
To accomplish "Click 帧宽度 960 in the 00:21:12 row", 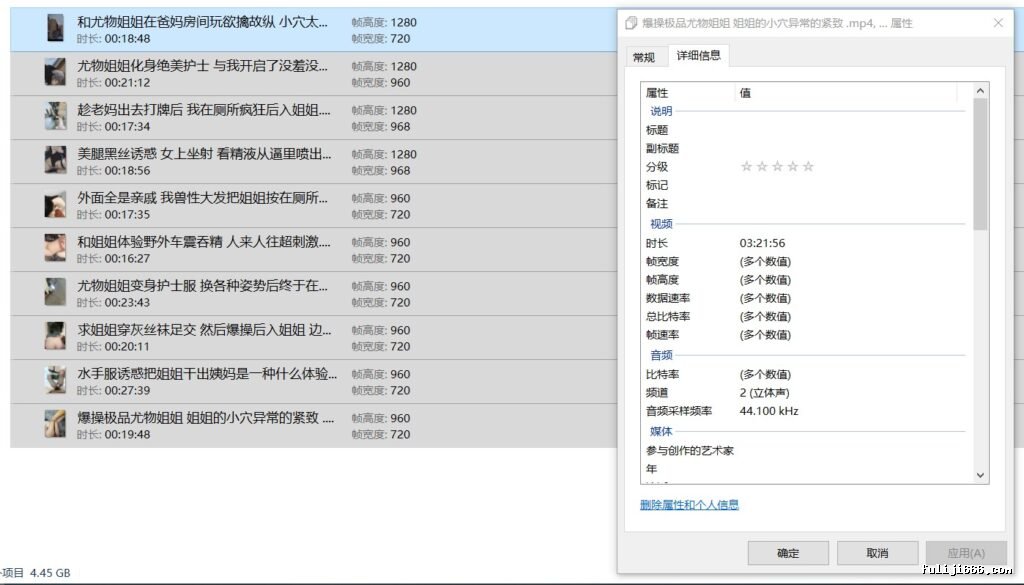I will [381, 82].
